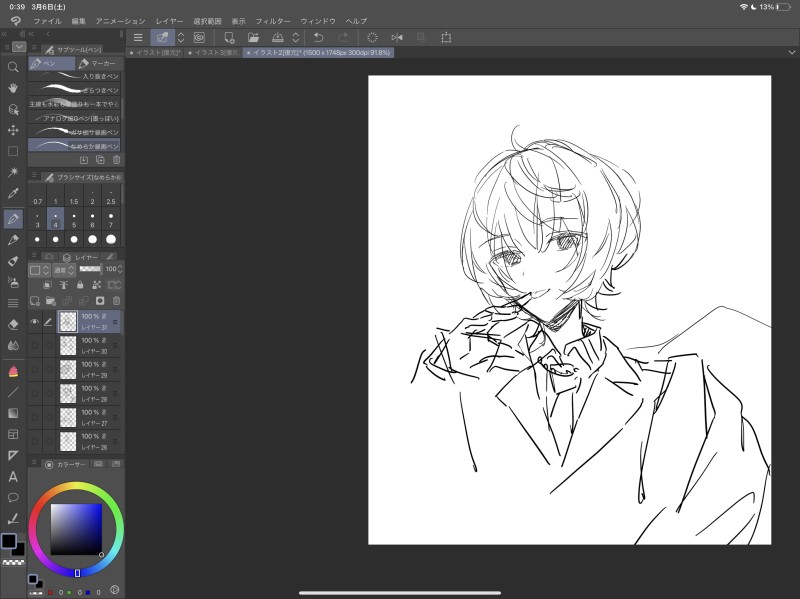Select the Hand move tool
This screenshot has width=800, height=599.
(x=13, y=88)
